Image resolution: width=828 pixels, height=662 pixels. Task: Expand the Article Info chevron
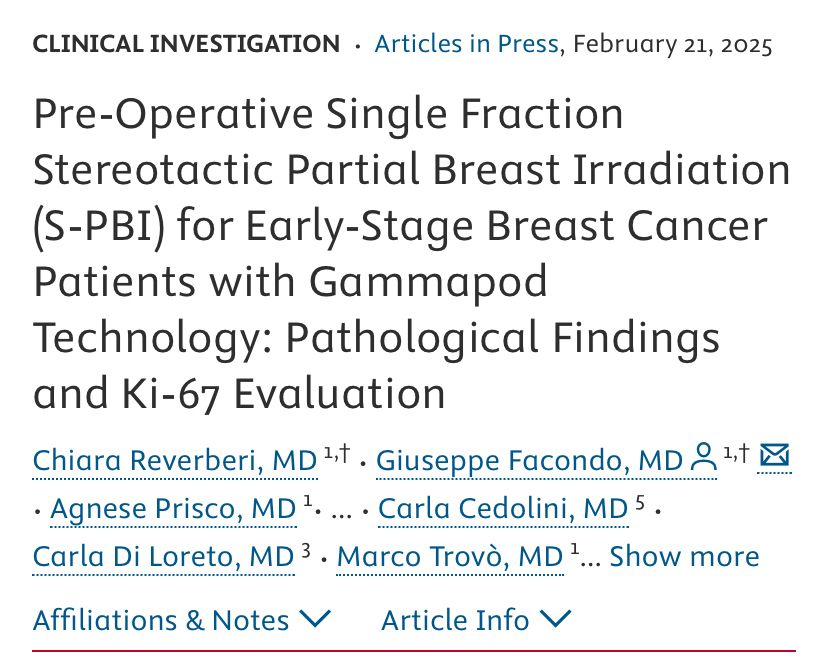click(556, 618)
